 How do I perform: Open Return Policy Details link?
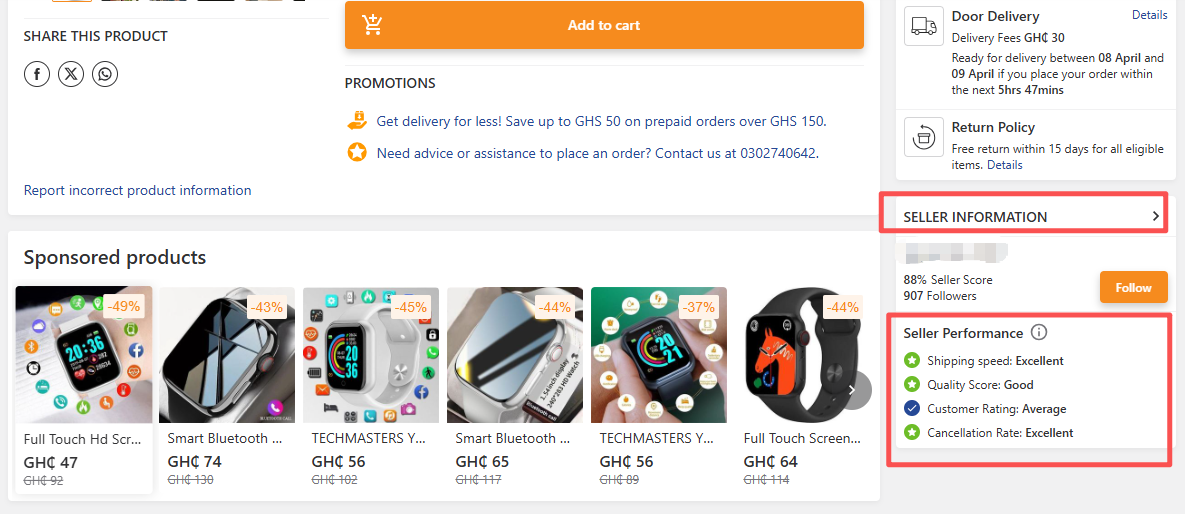[1004, 165]
